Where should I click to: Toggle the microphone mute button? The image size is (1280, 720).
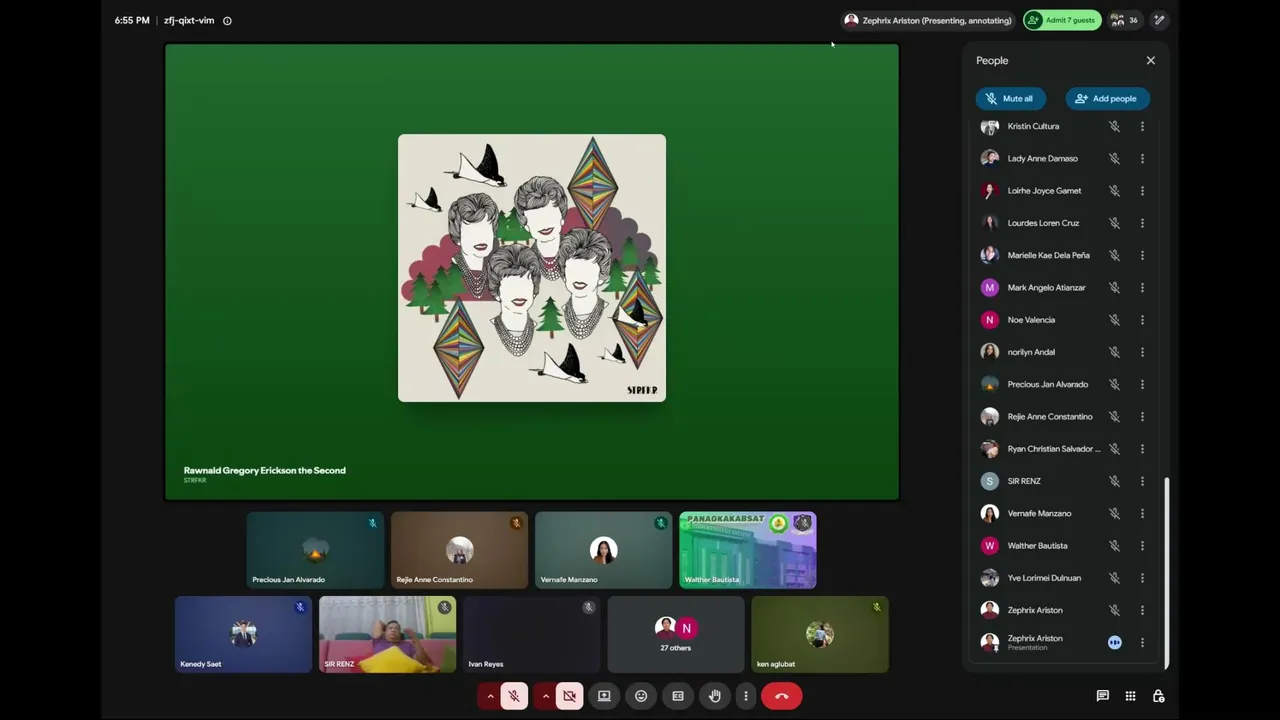click(x=514, y=696)
